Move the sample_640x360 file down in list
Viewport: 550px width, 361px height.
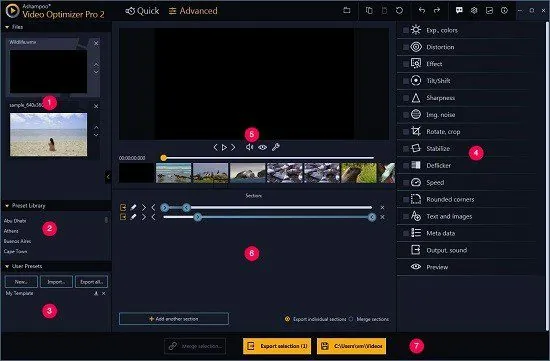pyautogui.click(x=96, y=135)
